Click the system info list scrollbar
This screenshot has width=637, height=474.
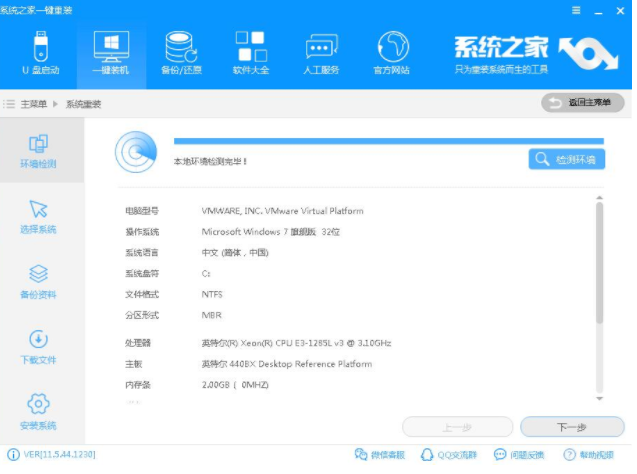click(x=599, y=262)
